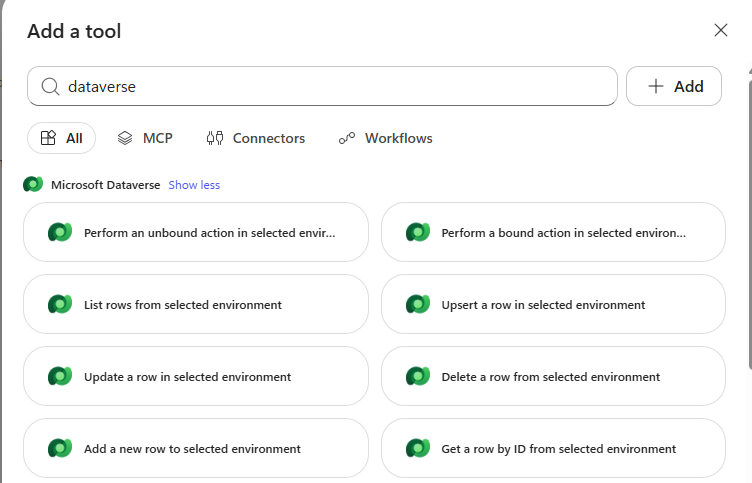Click the Add button label

point(689,86)
